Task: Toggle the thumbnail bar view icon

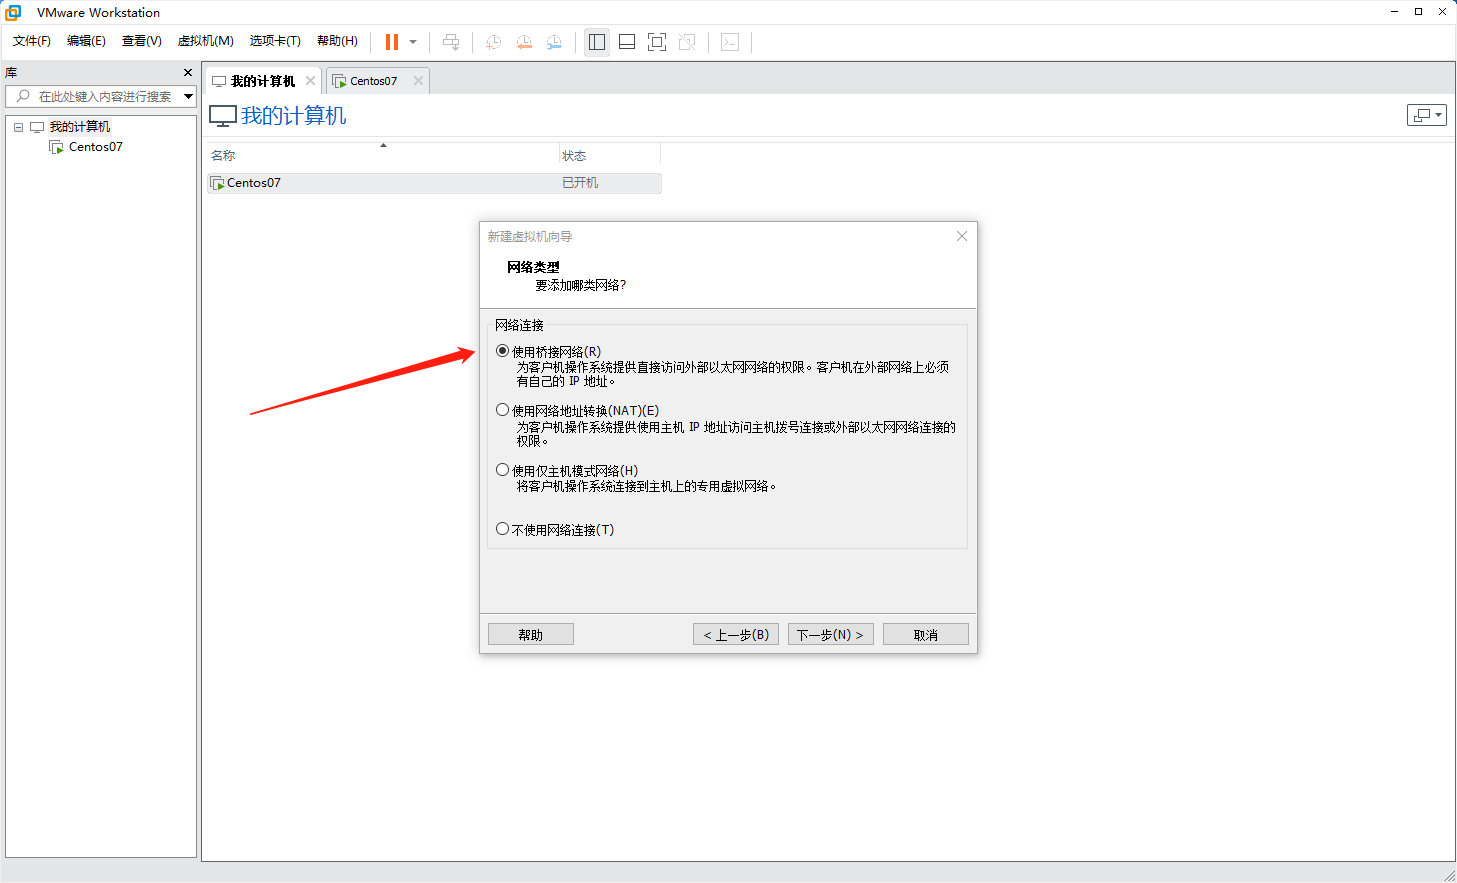Action: (627, 42)
